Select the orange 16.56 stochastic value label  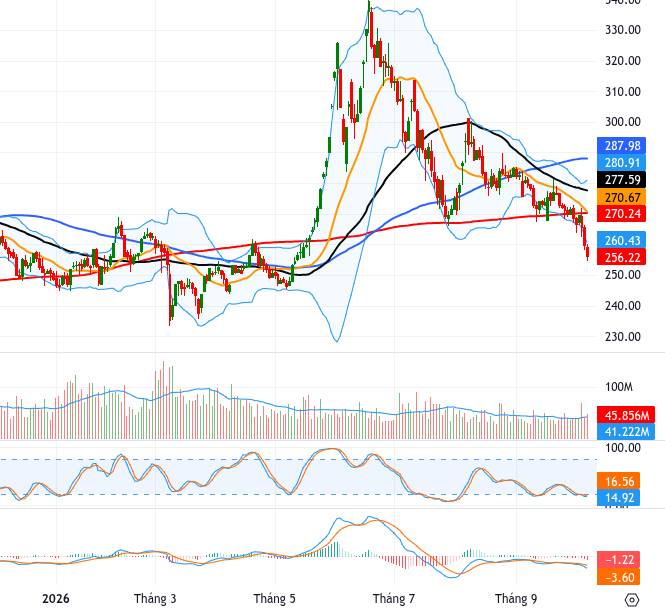pos(618,481)
